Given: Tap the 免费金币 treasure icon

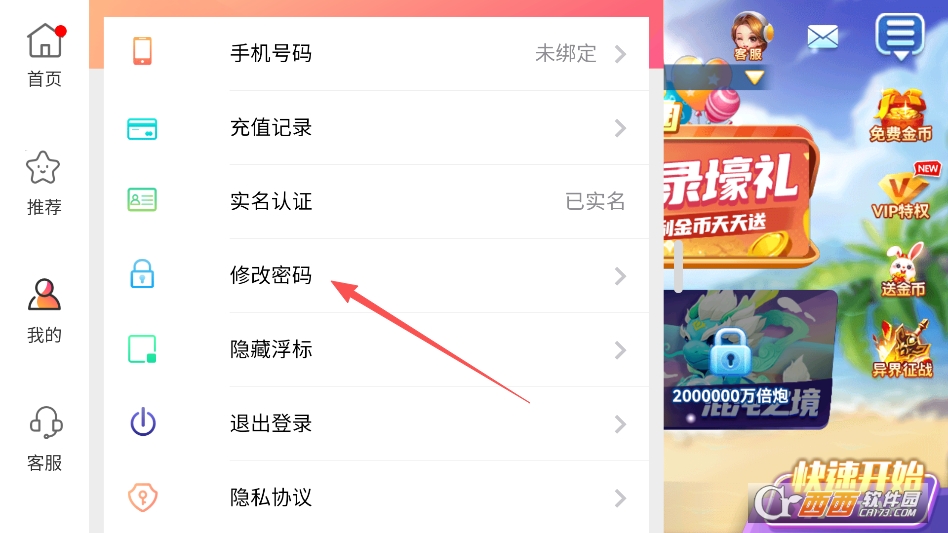Looking at the screenshot, I should (901, 115).
